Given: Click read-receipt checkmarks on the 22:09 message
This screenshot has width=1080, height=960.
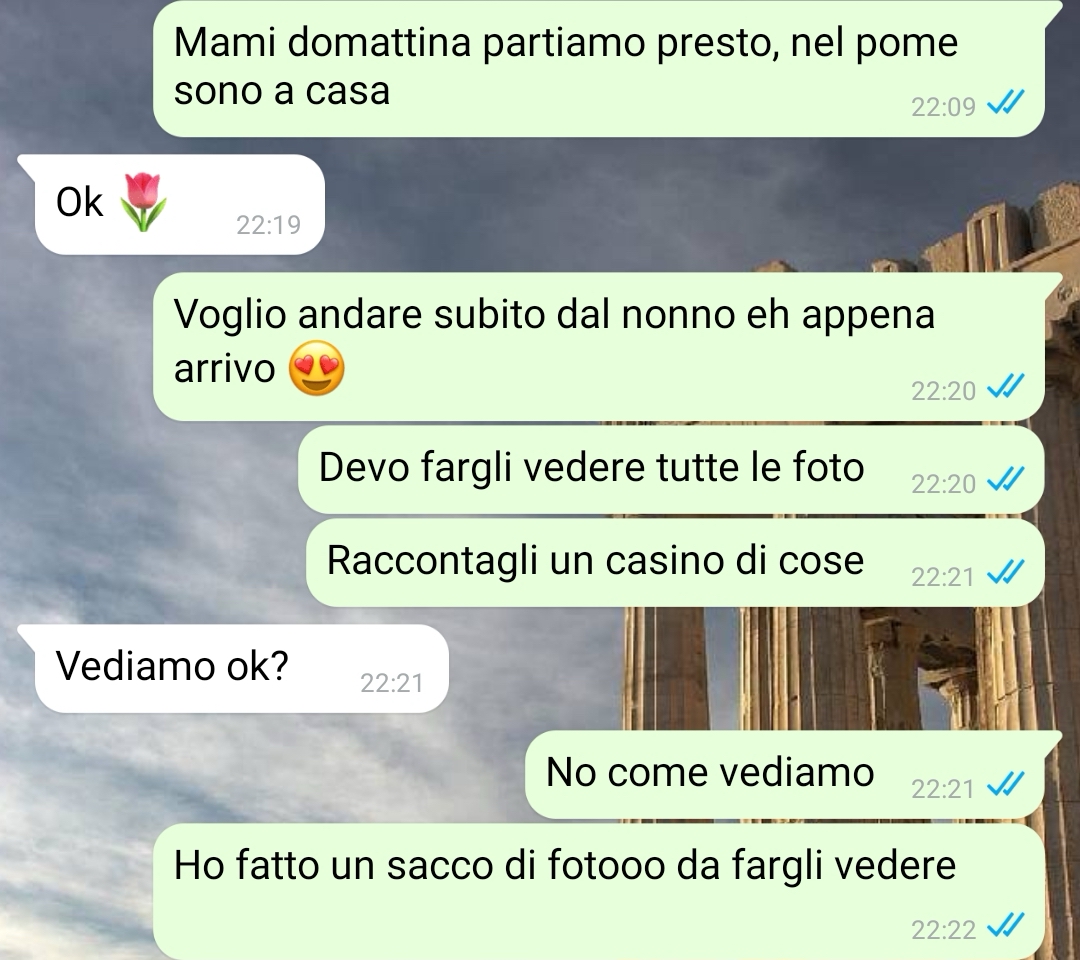Looking at the screenshot, I should coord(1006,104).
